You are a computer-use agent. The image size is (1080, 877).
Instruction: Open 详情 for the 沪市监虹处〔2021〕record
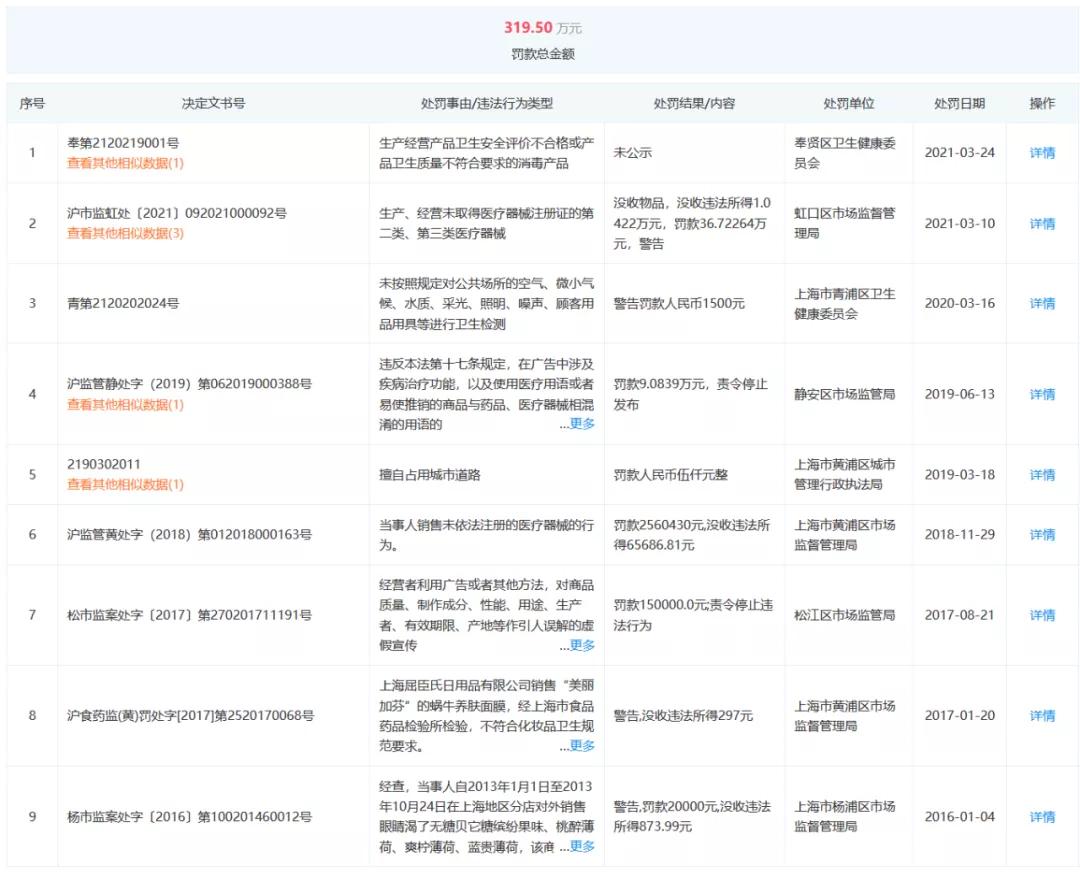tap(1041, 222)
